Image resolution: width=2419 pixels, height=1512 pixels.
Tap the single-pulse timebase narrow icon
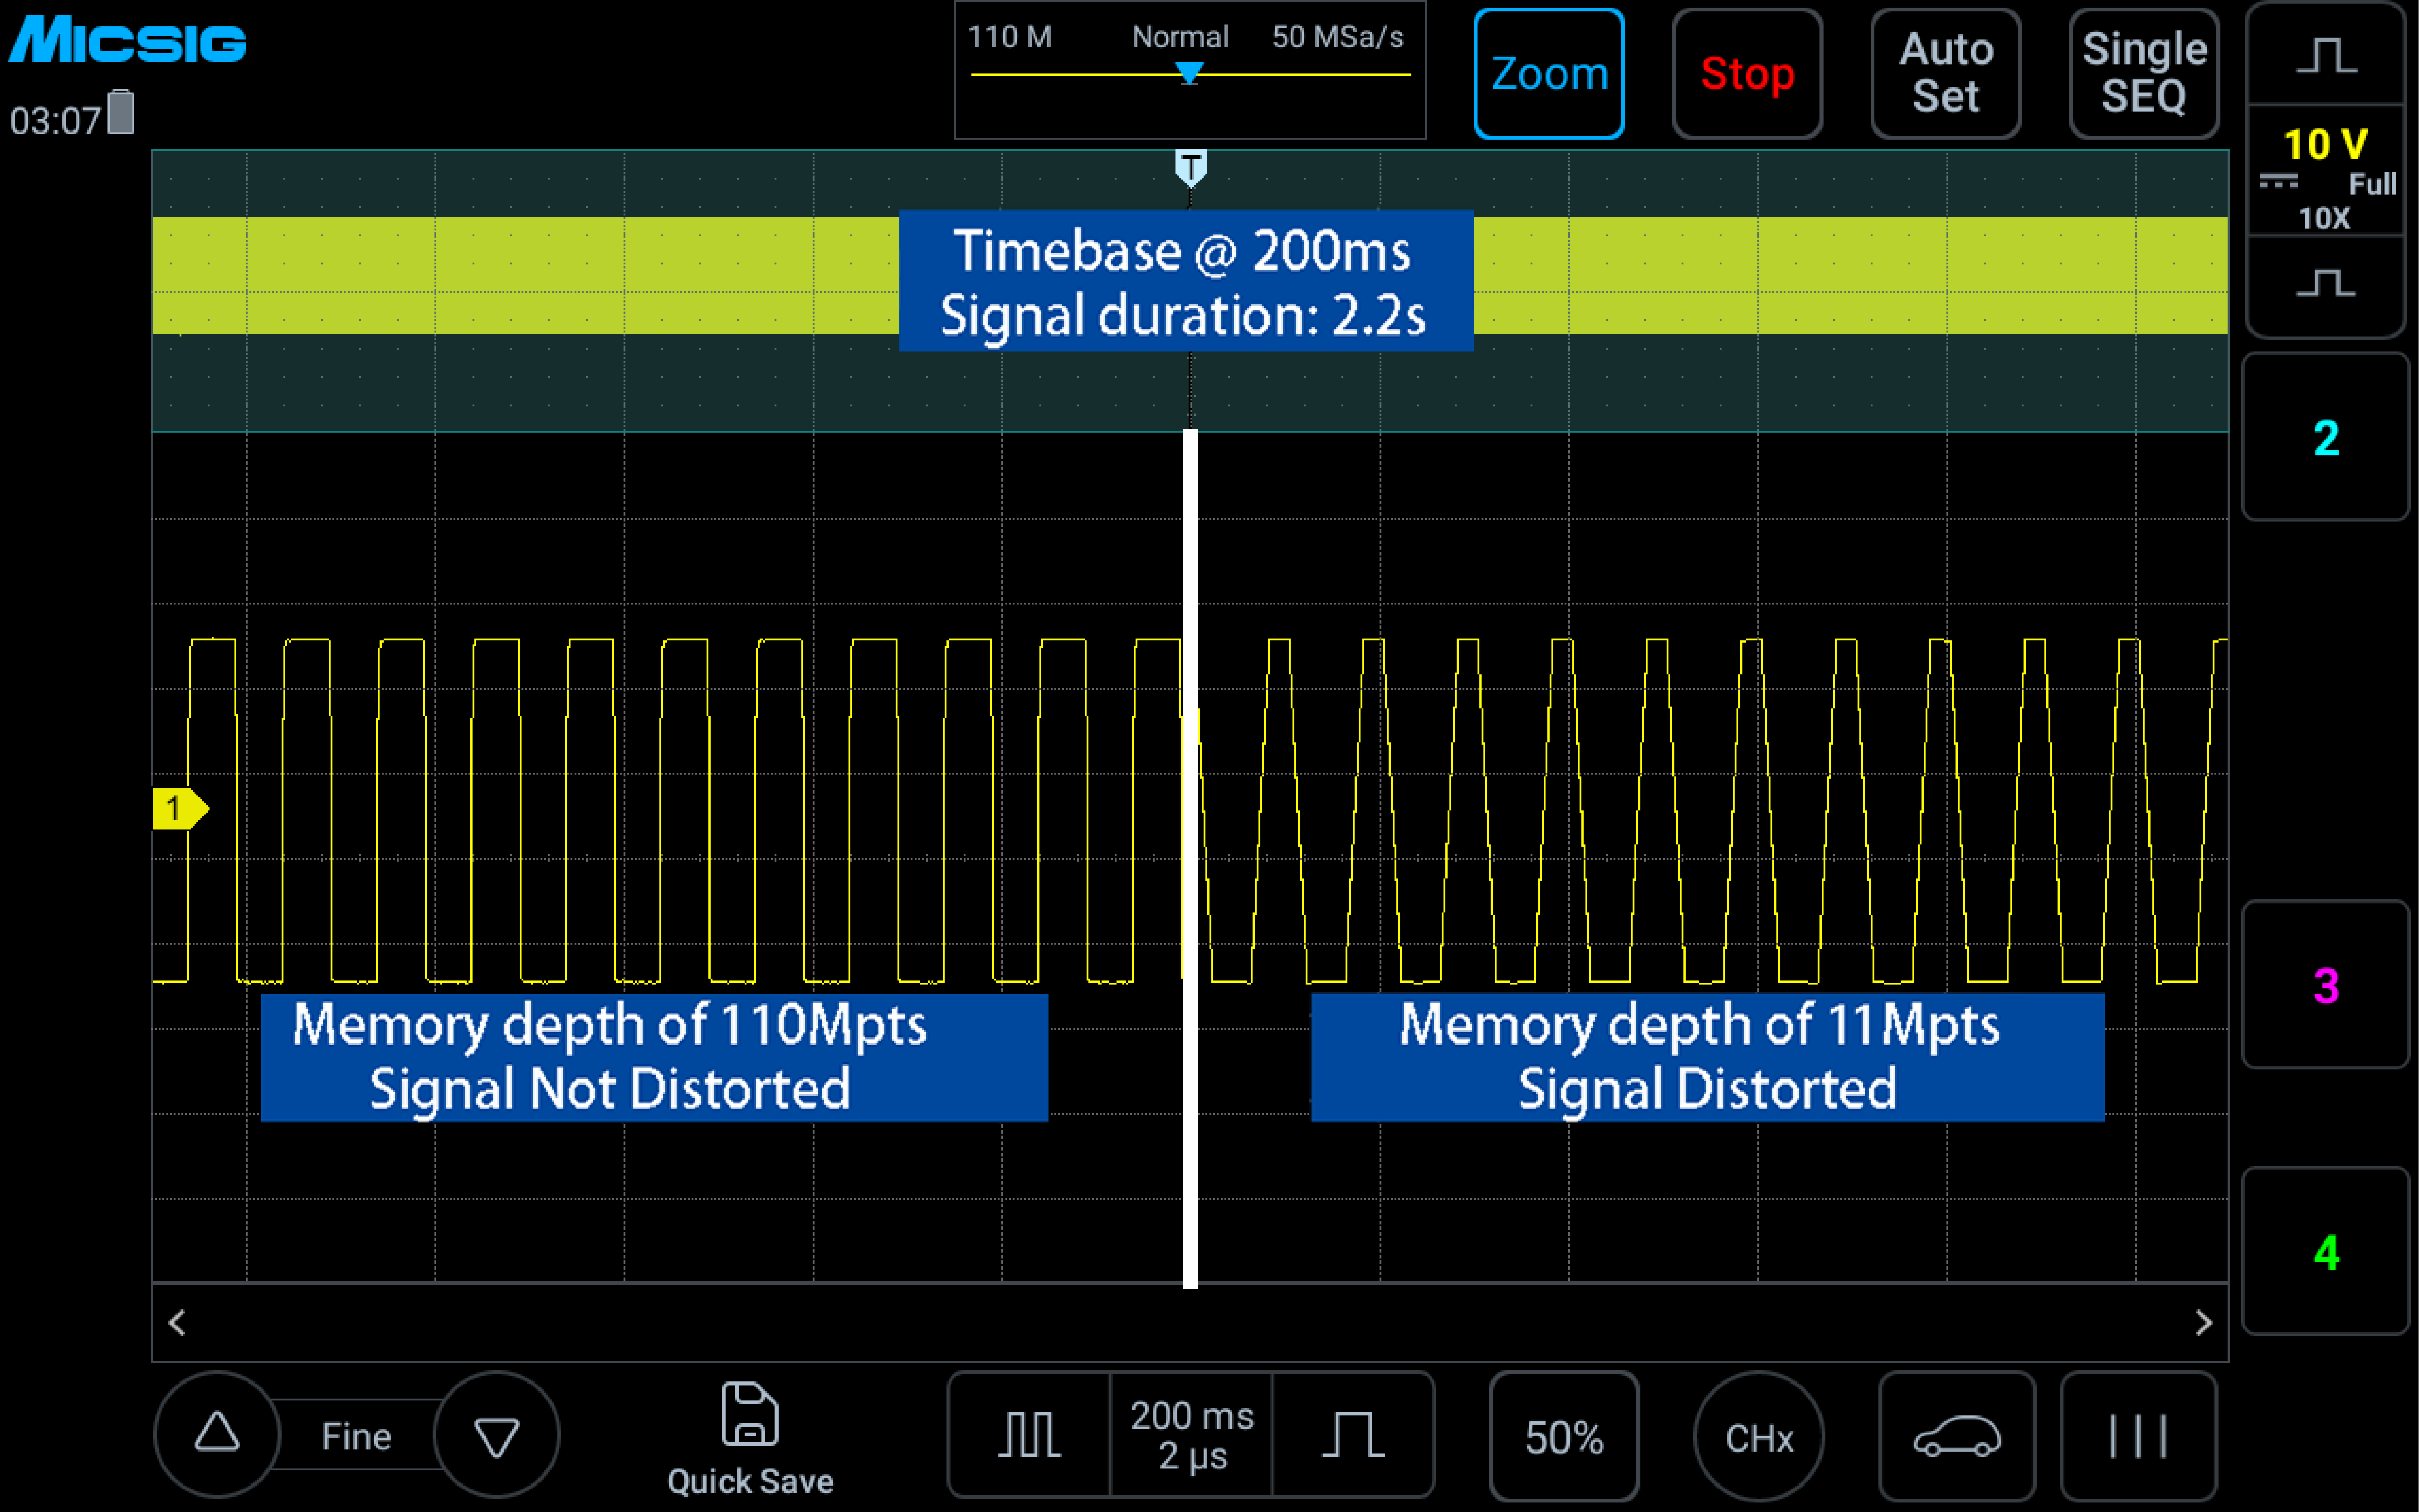1353,1435
